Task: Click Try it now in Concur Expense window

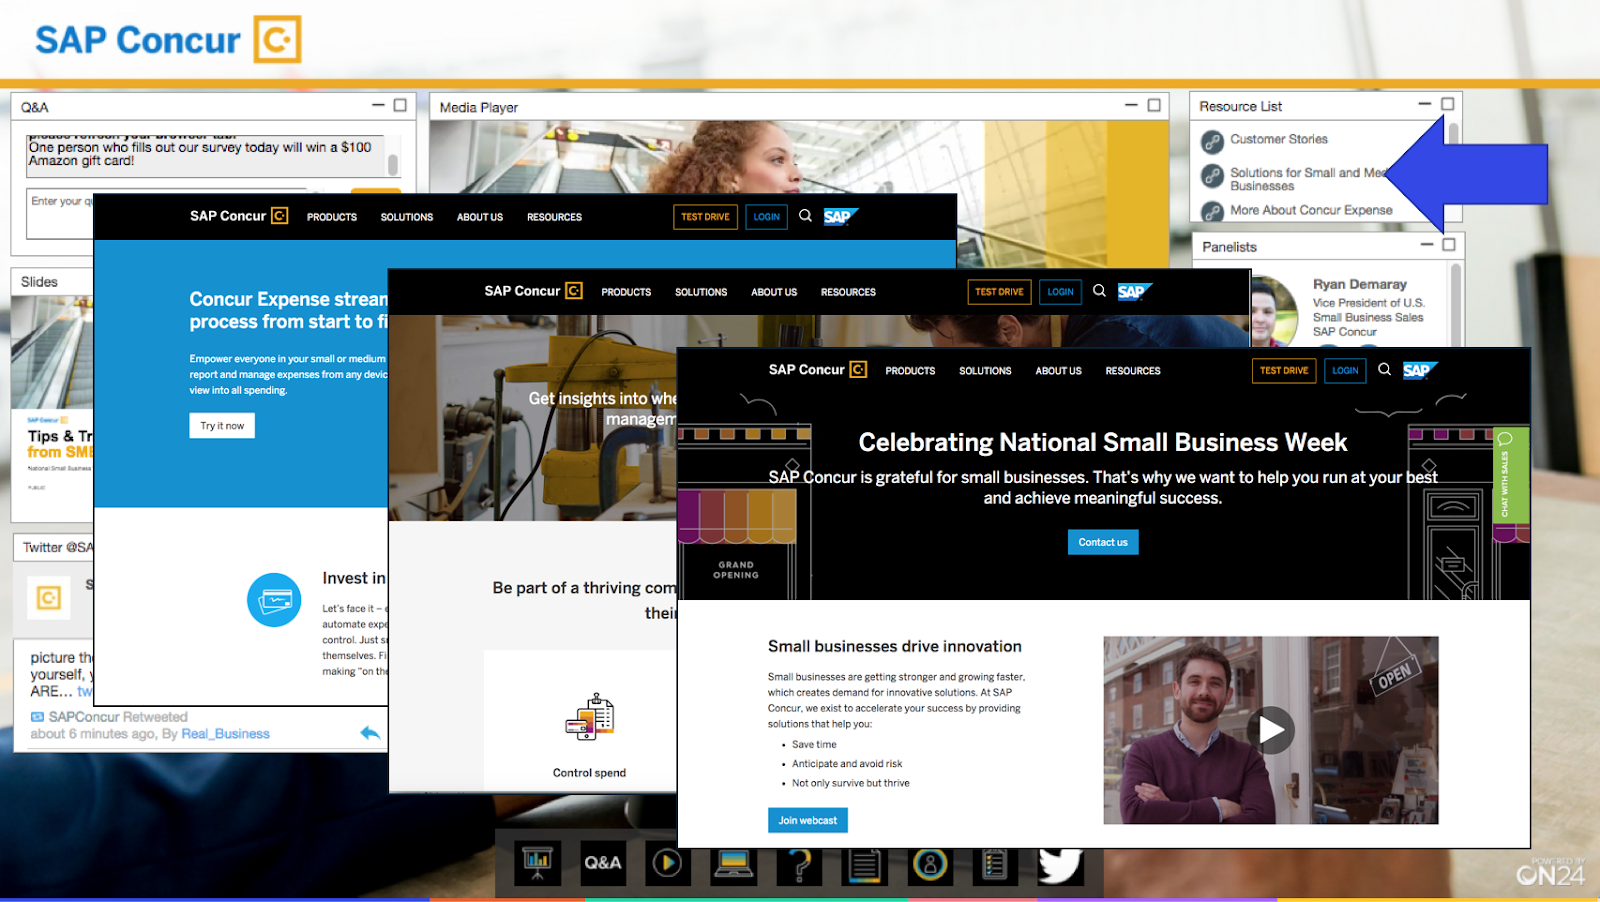Action: 222,425
